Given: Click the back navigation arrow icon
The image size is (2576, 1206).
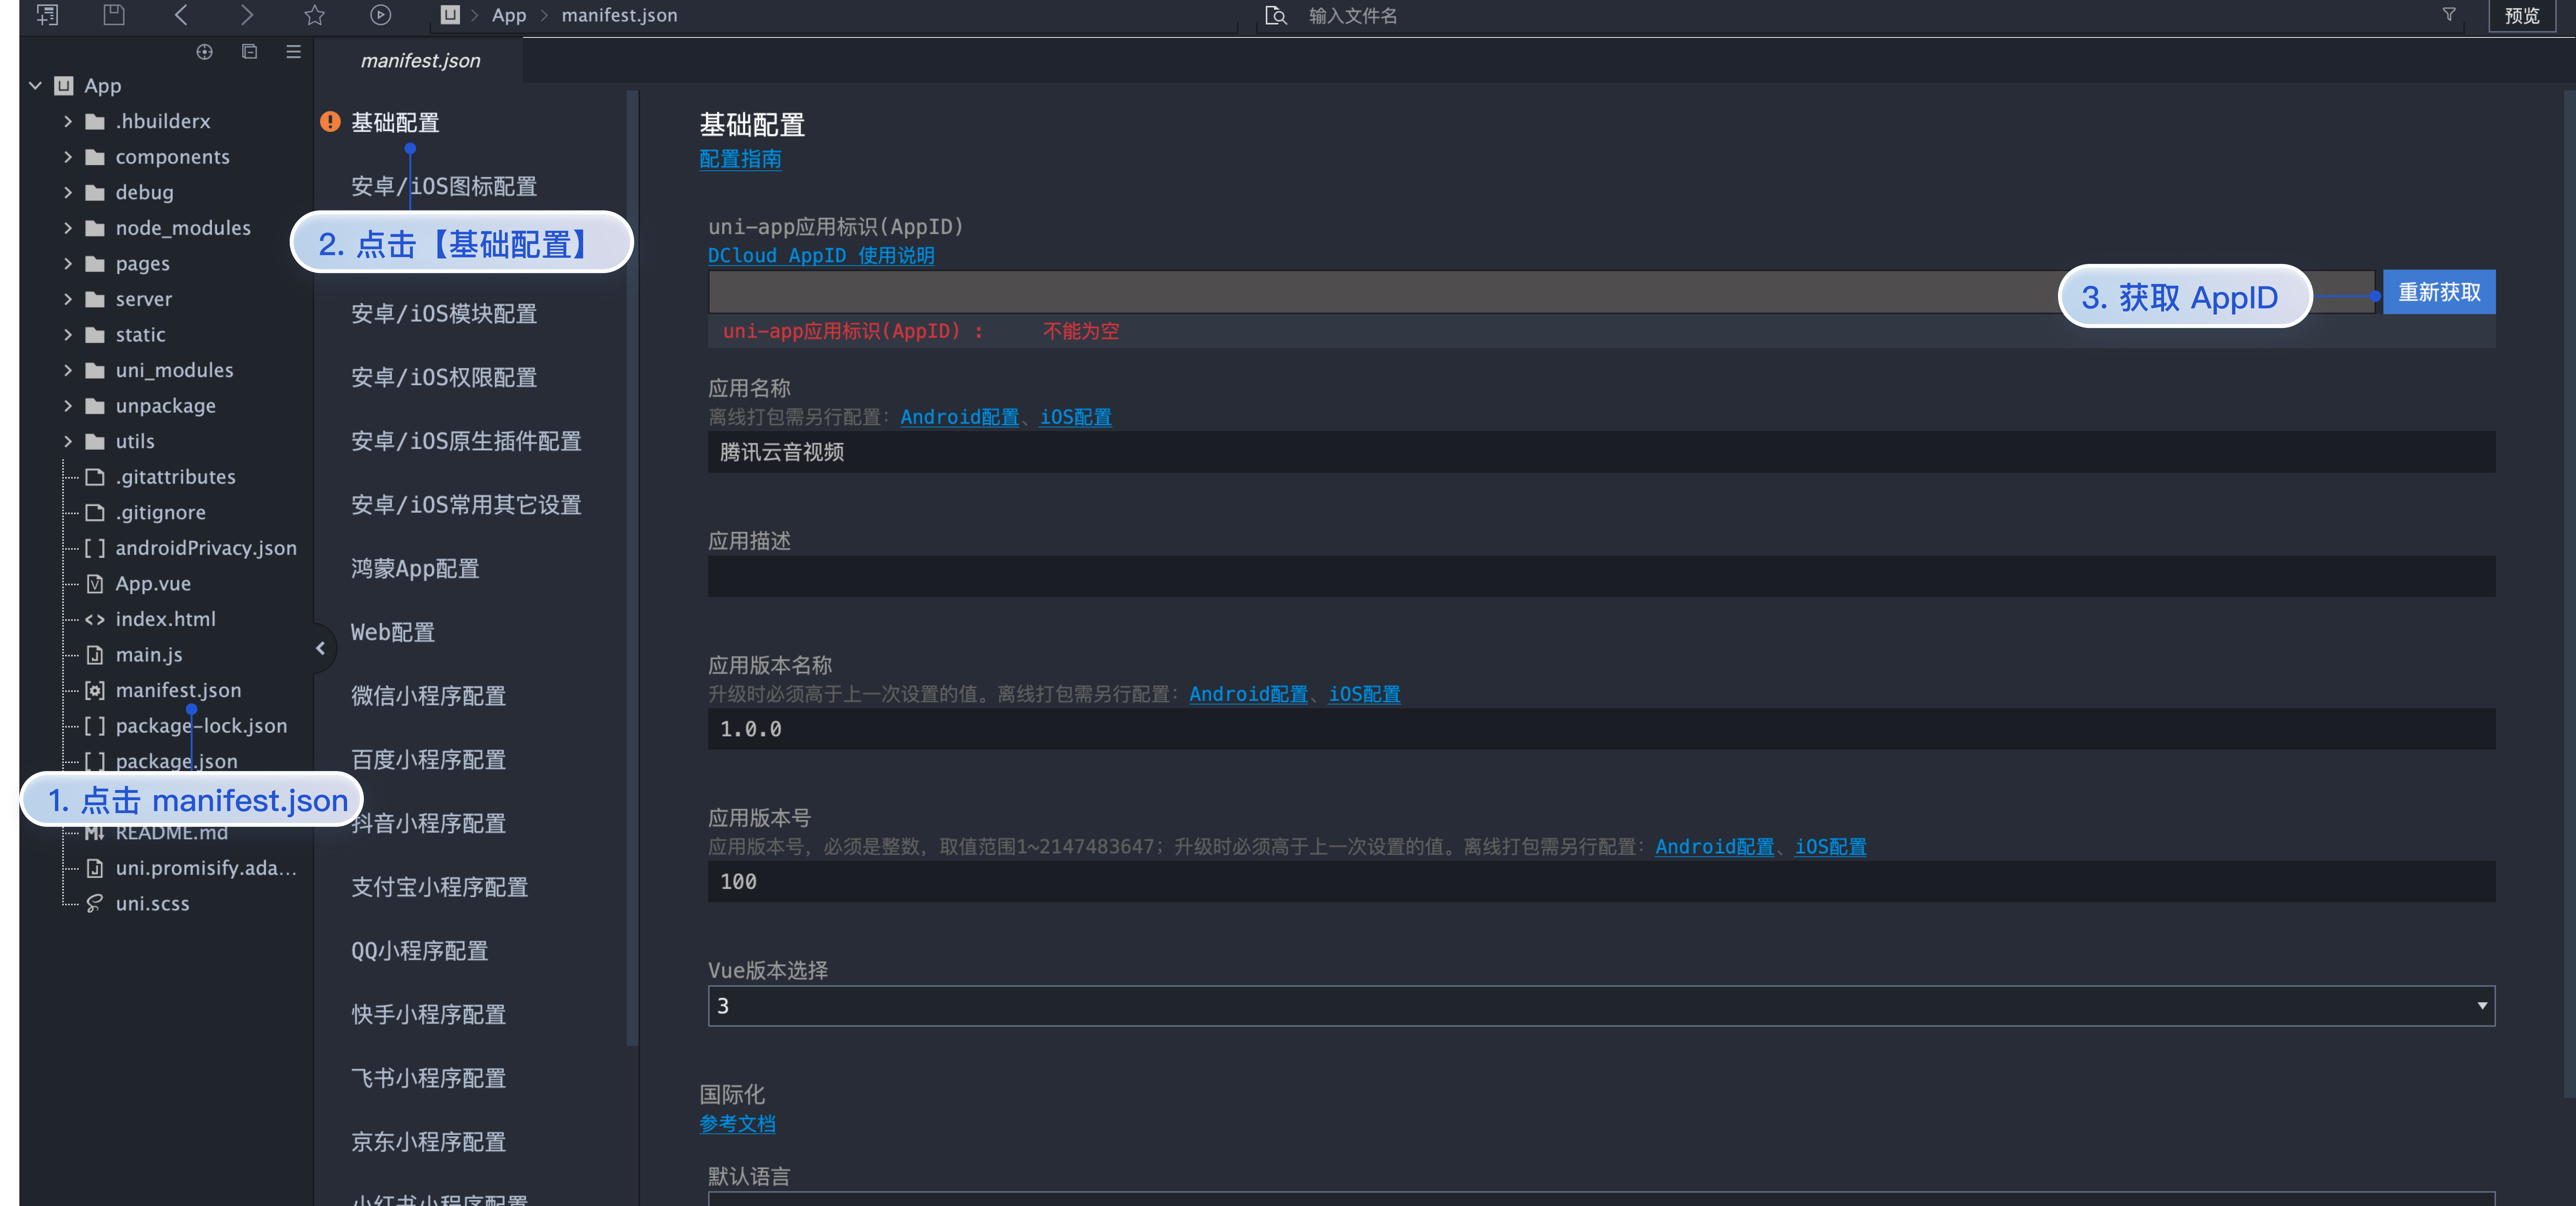Looking at the screenshot, I should pyautogui.click(x=181, y=15).
